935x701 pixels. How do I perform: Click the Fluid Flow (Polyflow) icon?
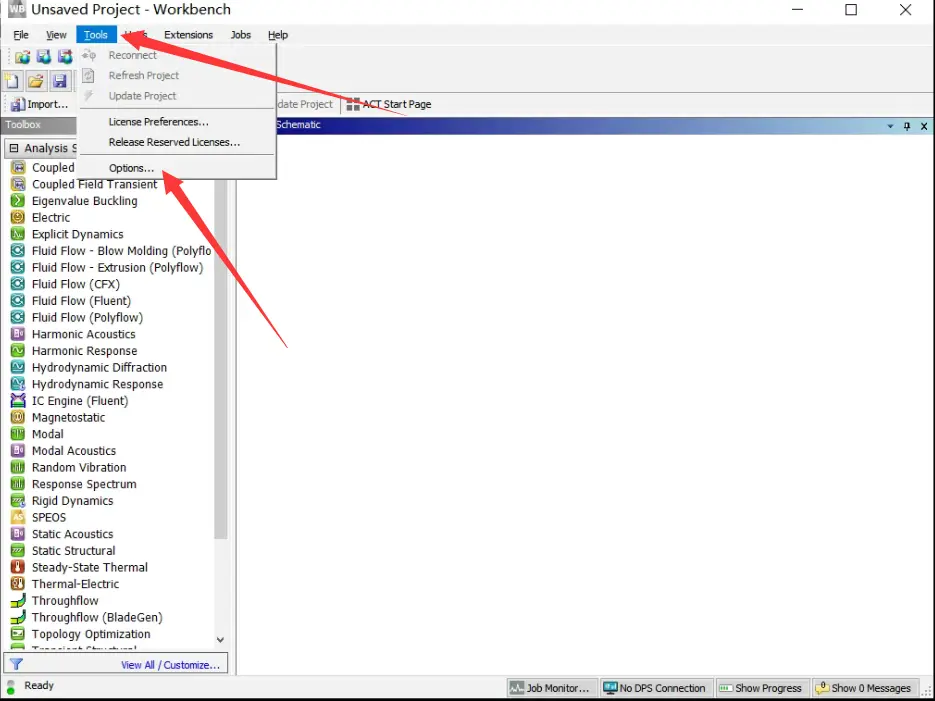(18, 318)
